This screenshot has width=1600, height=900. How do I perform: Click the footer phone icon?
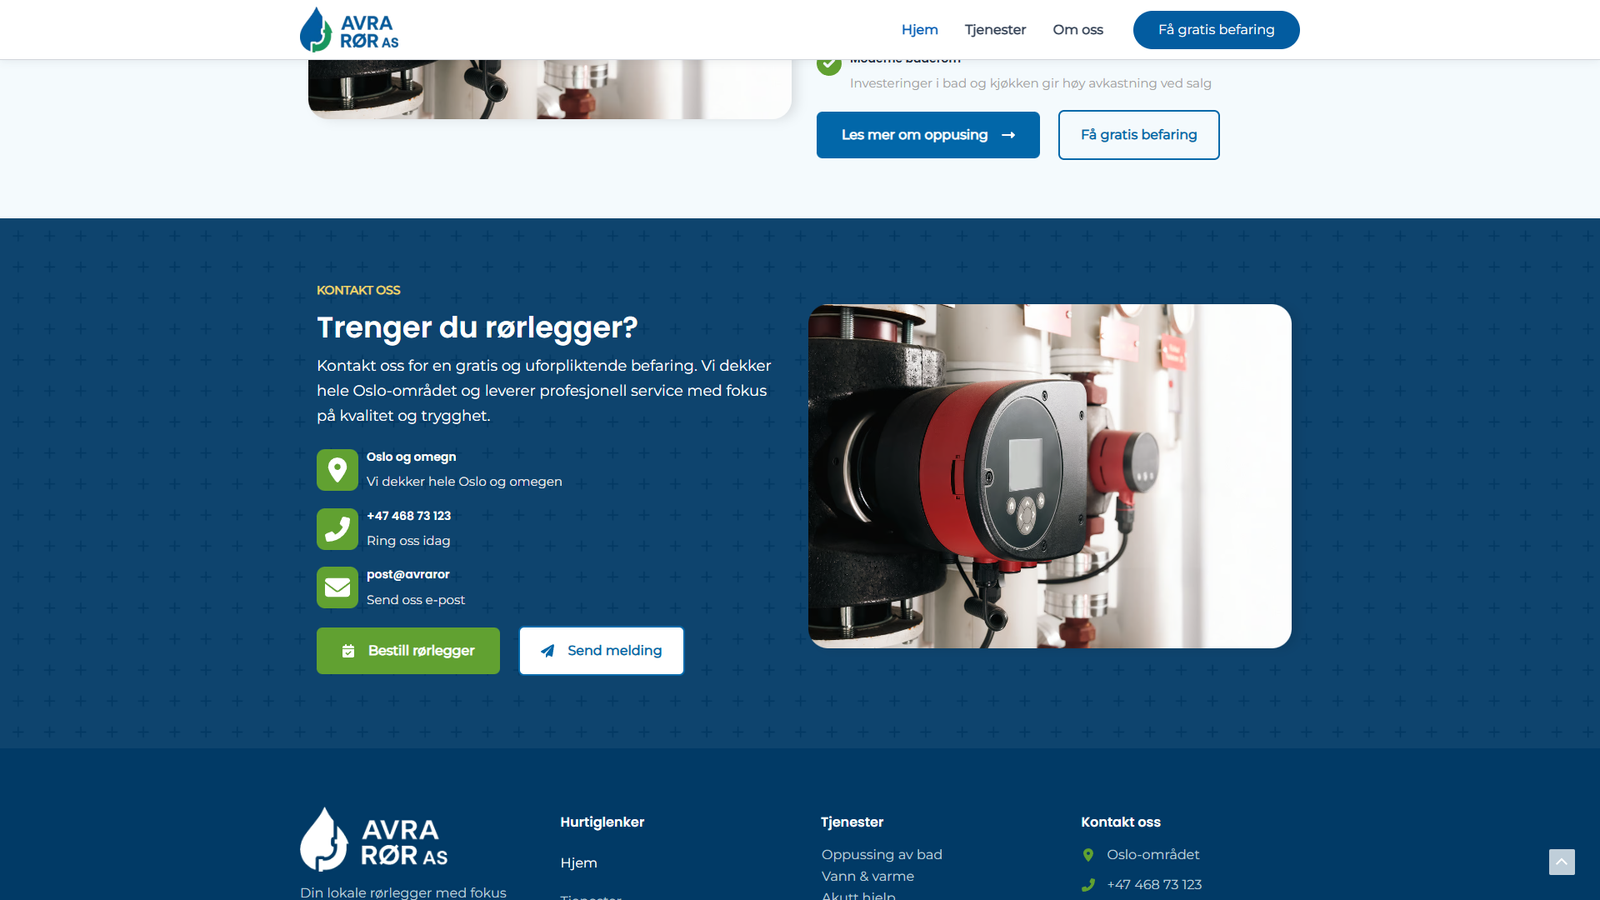tap(1088, 885)
